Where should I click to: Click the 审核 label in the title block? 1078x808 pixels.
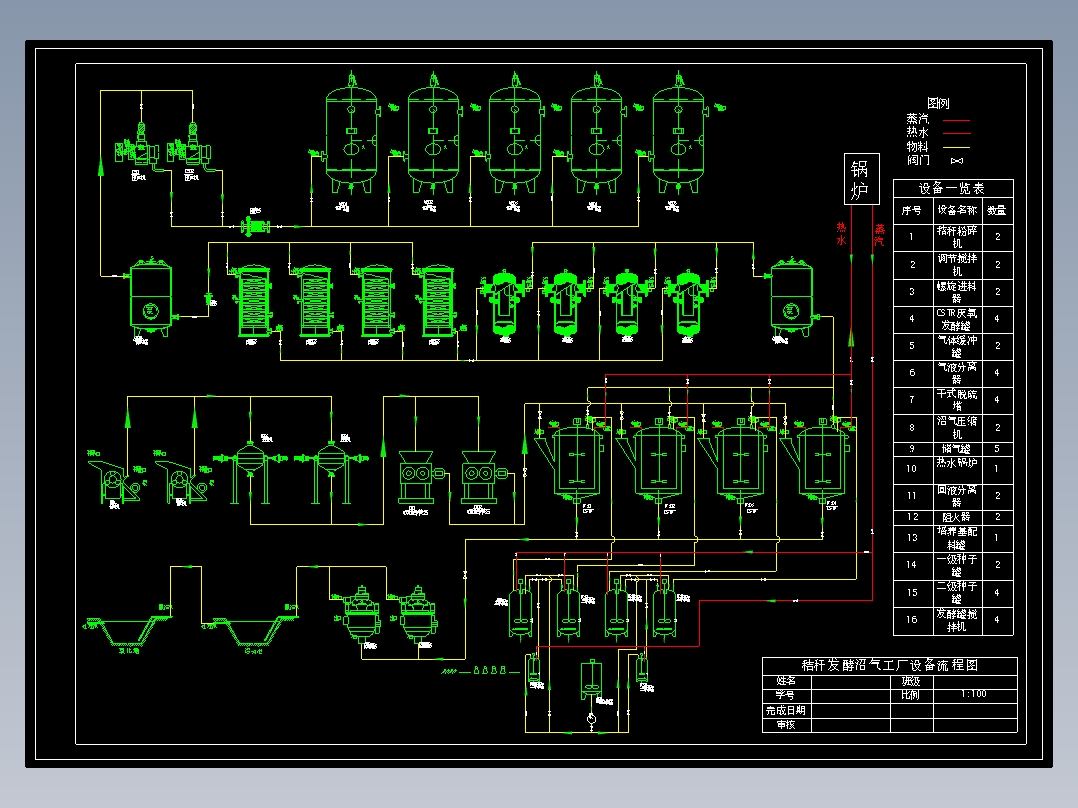786,725
